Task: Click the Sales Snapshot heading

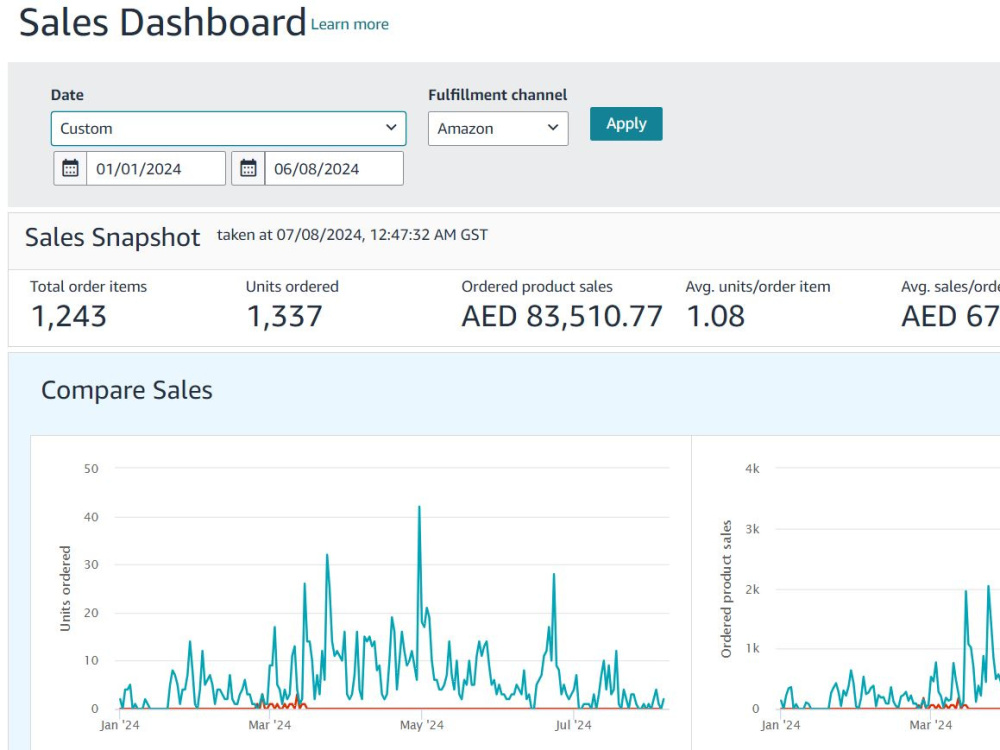Action: [112, 237]
